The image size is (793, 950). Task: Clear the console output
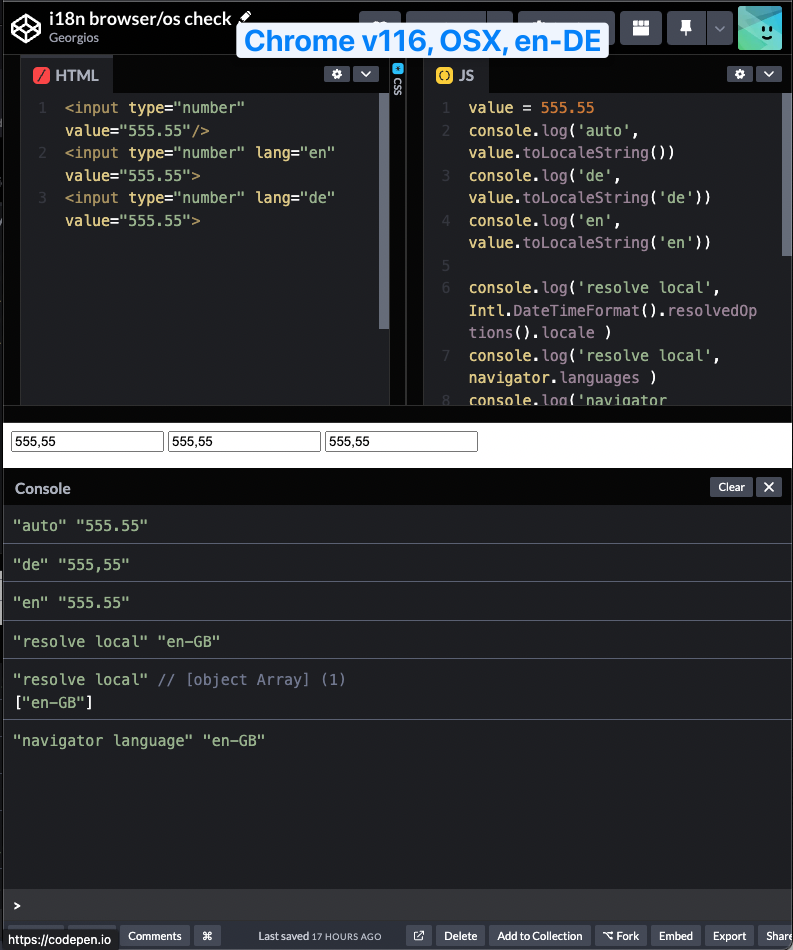click(x=731, y=487)
